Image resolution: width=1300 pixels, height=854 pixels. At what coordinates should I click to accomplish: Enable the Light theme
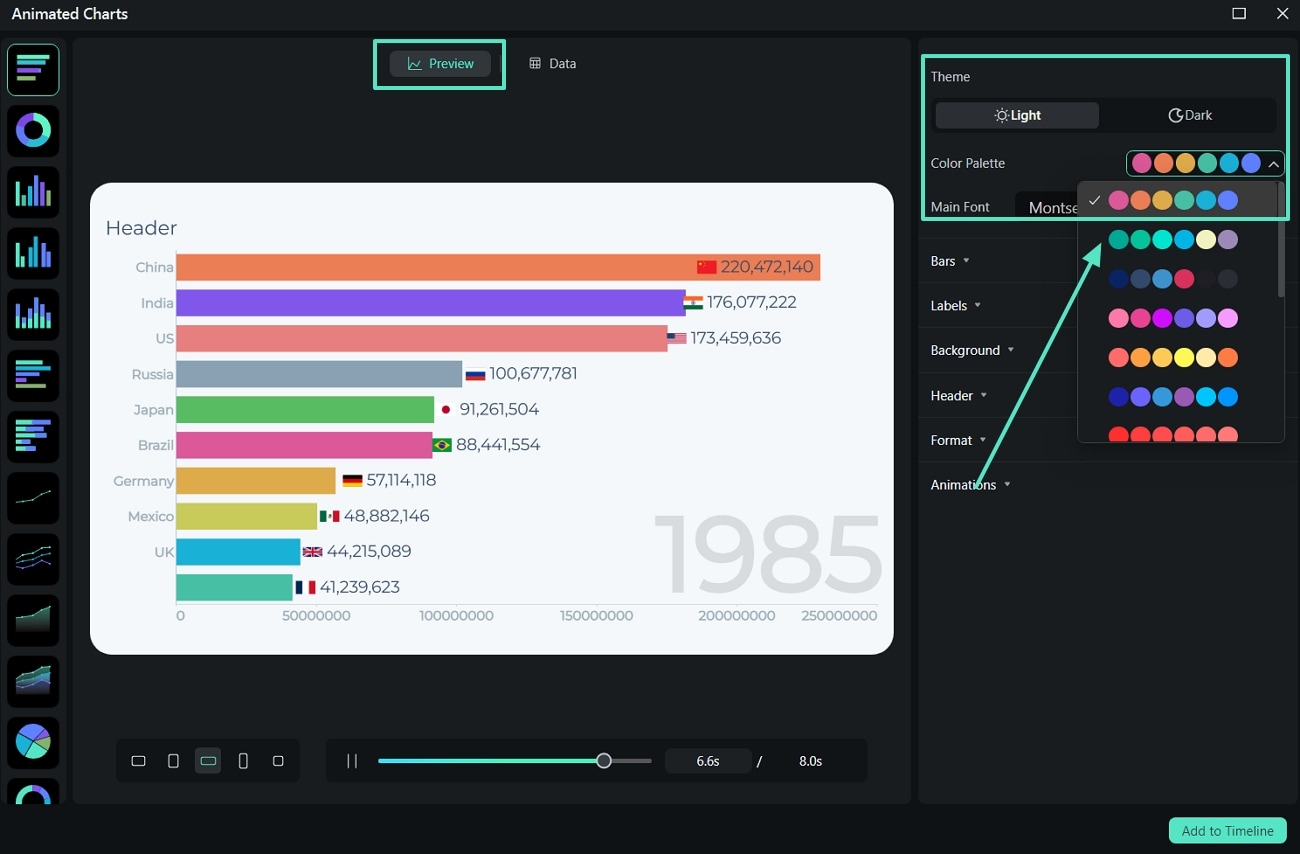coord(1017,115)
